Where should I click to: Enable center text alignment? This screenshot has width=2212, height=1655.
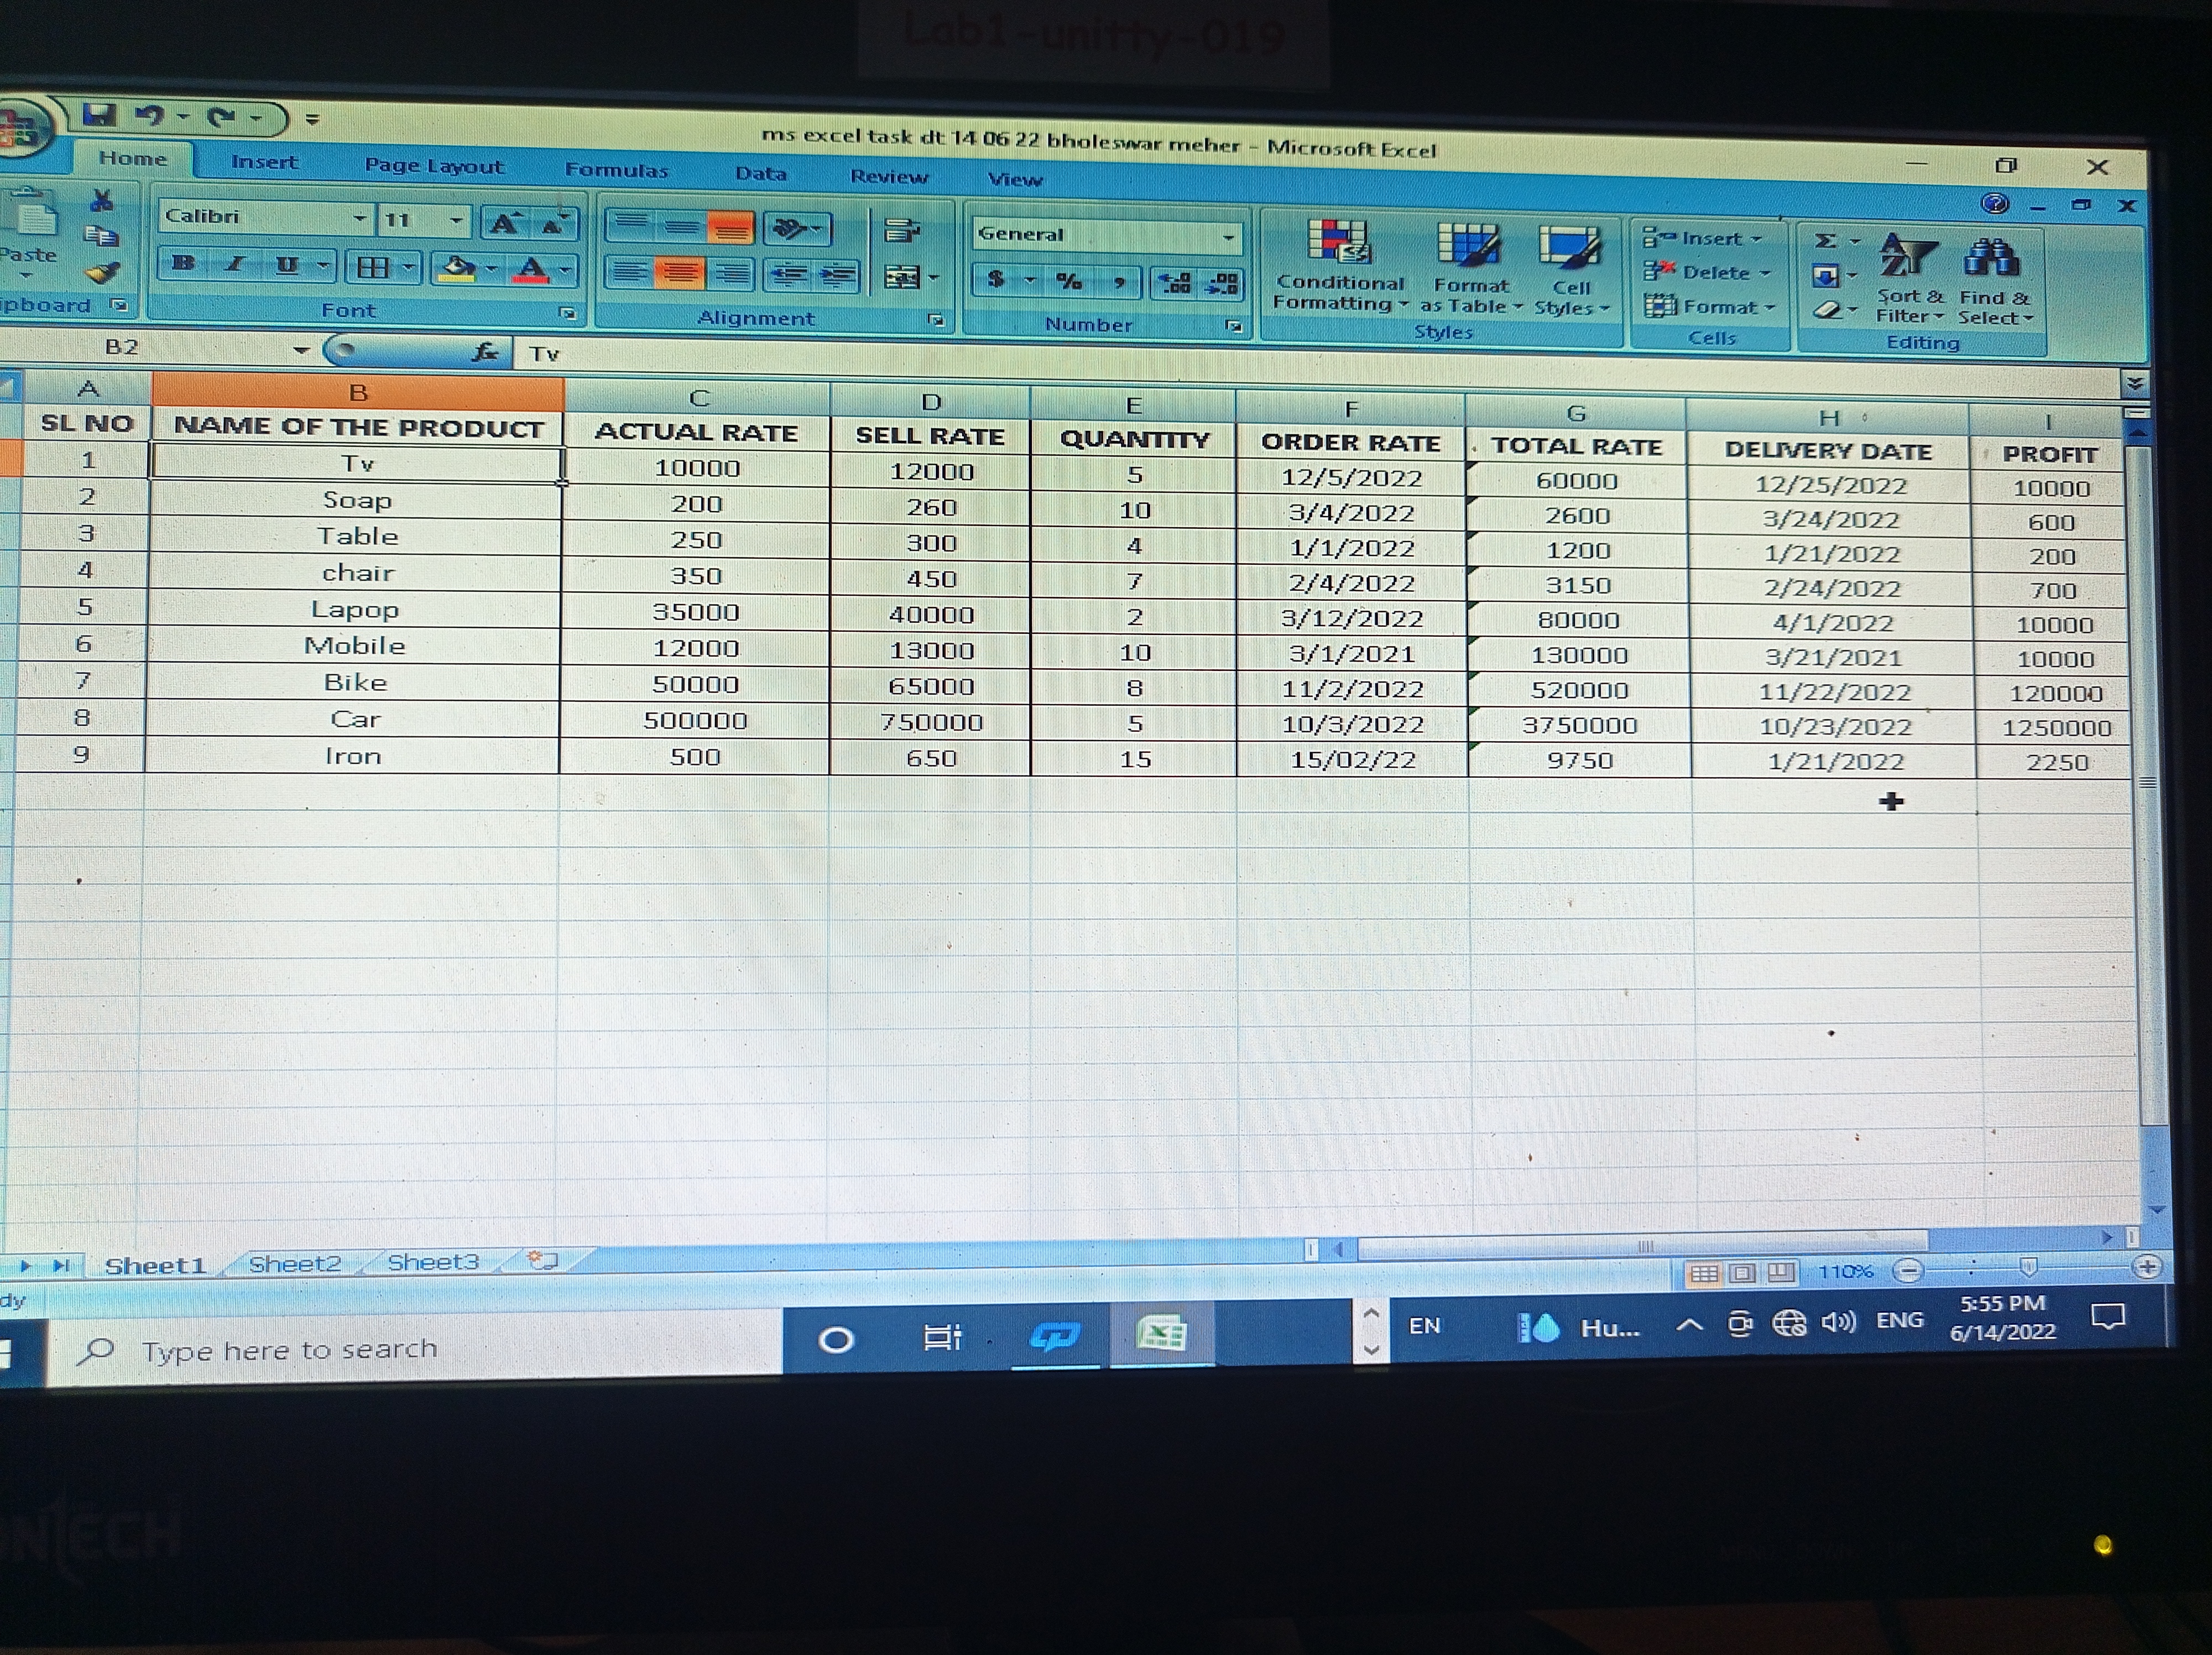pos(680,273)
